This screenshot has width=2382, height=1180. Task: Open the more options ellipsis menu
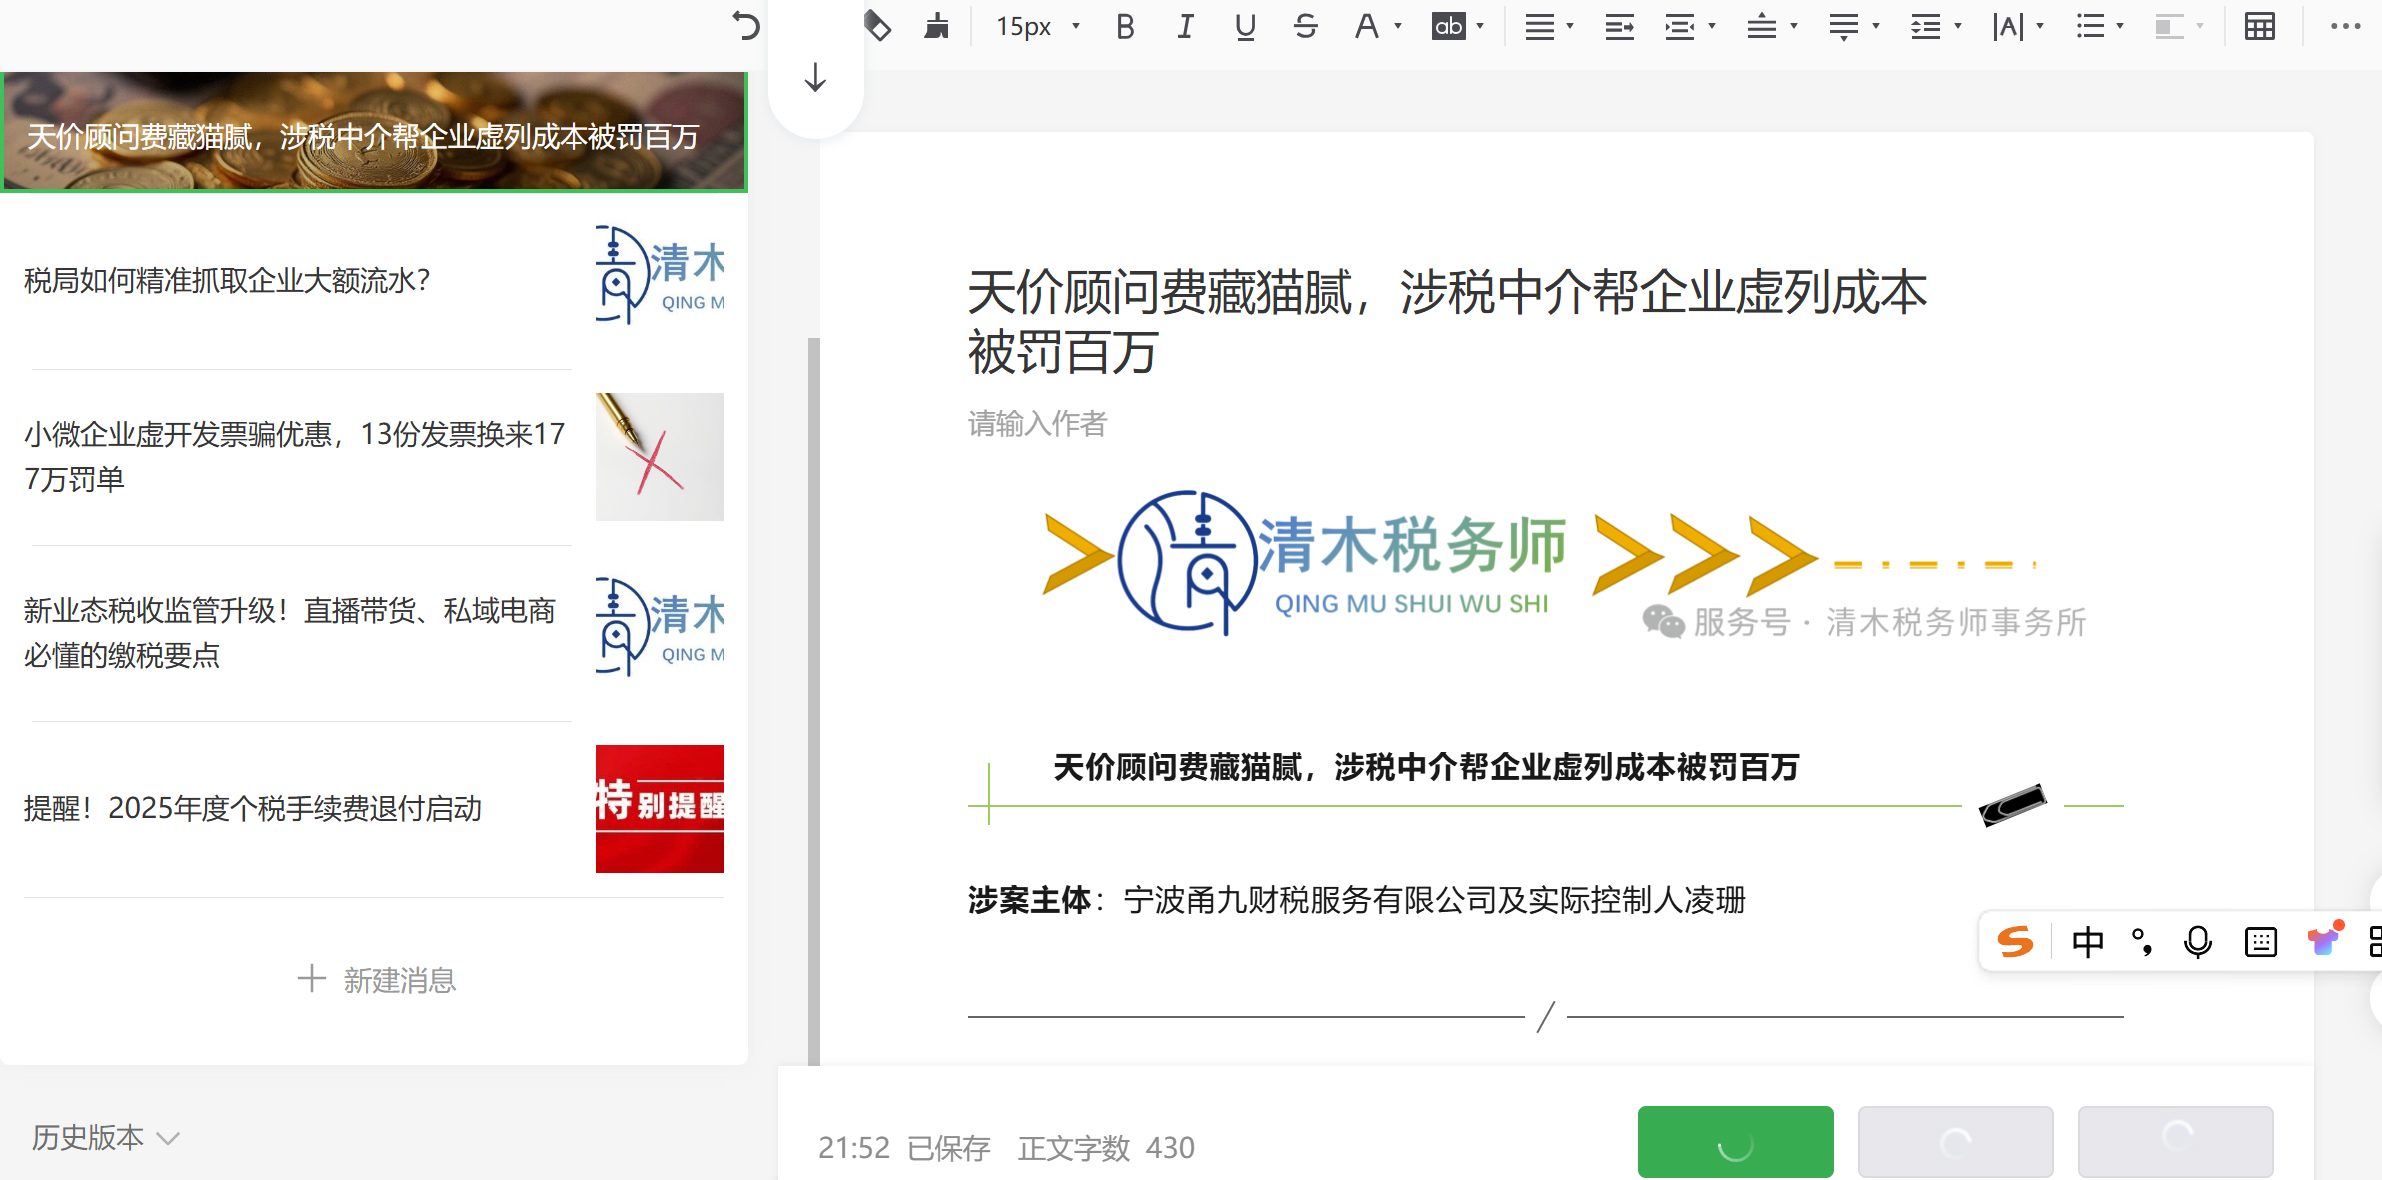[x=2345, y=26]
